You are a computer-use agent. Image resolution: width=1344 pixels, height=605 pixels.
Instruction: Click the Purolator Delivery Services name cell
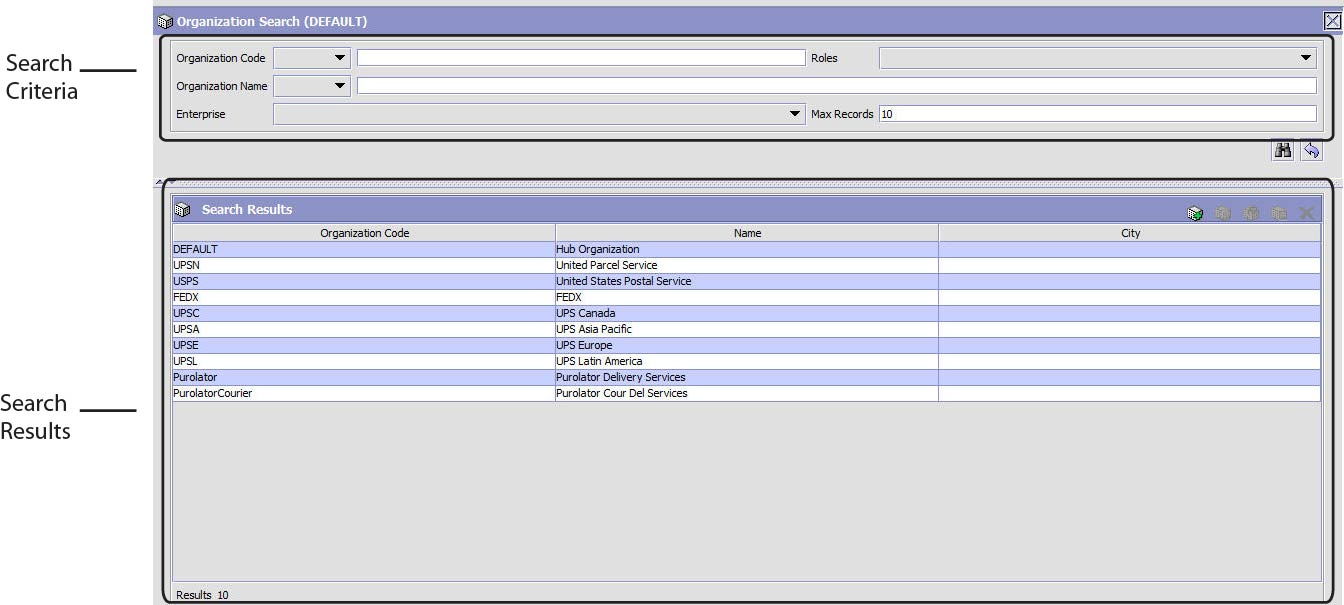tap(747, 377)
